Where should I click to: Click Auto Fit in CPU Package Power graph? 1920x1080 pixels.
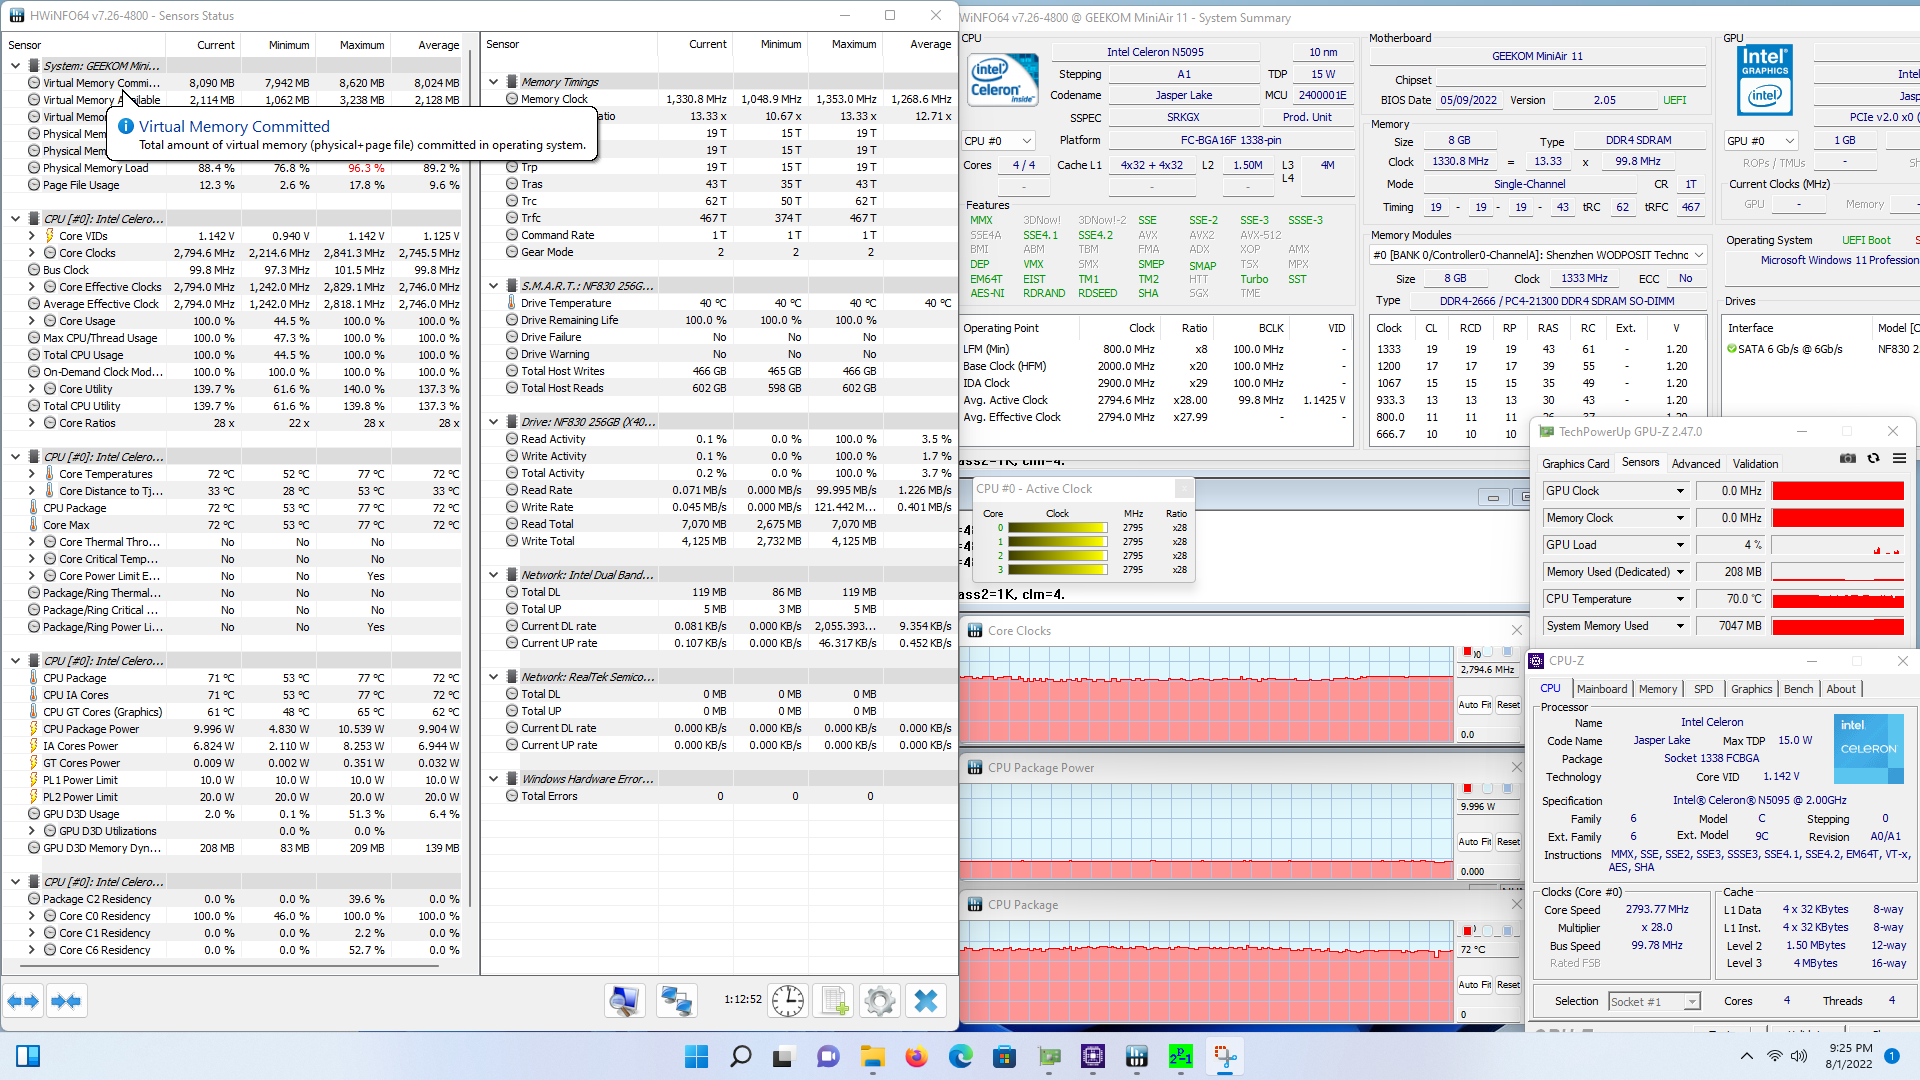pos(1474,842)
